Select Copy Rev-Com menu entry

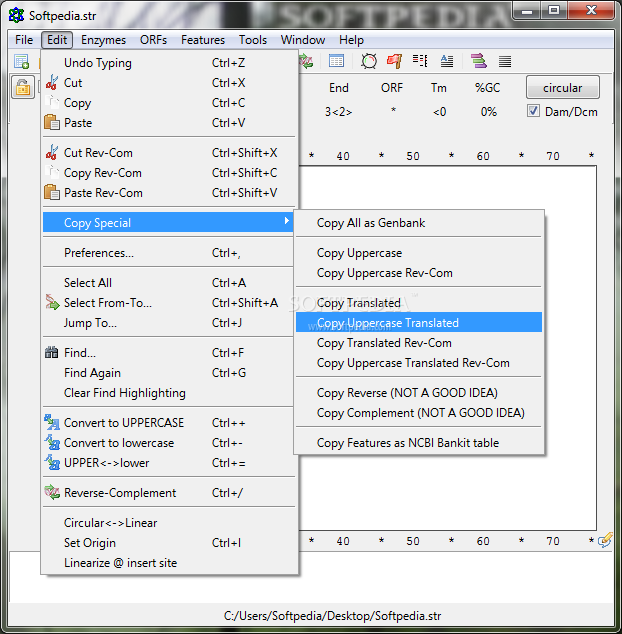pos(169,173)
